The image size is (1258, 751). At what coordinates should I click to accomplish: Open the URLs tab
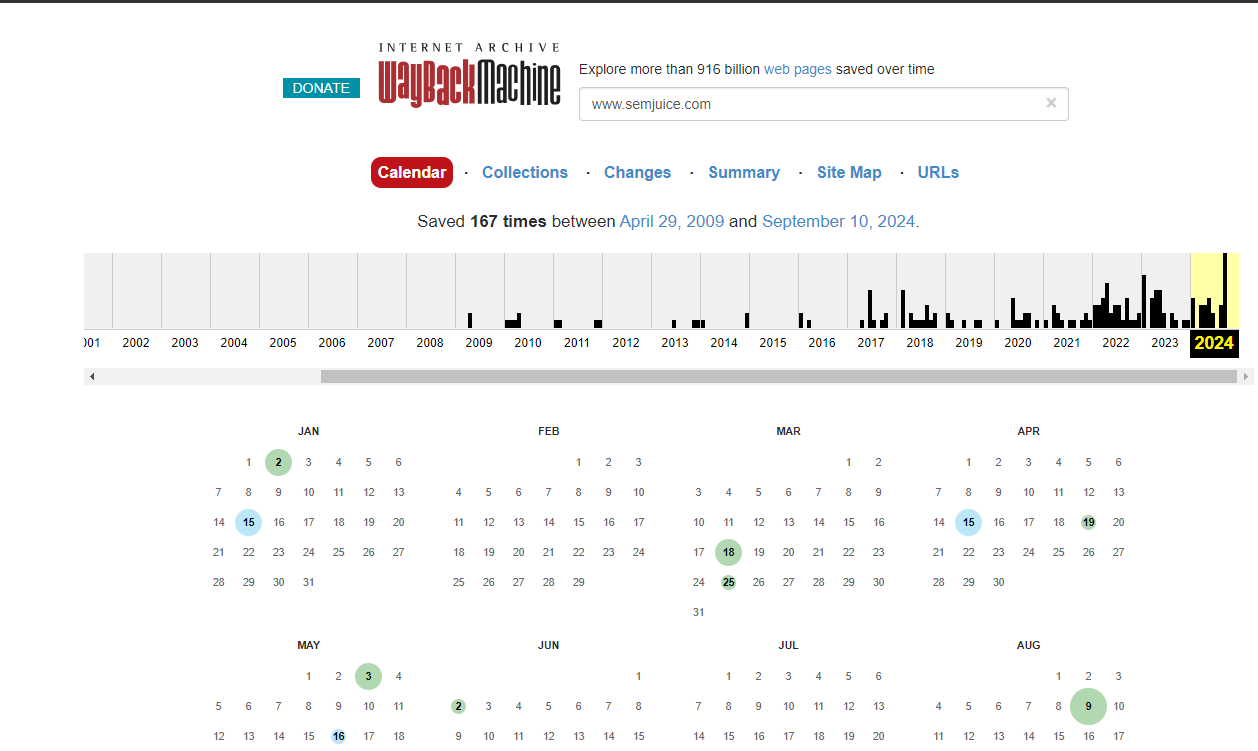click(938, 172)
